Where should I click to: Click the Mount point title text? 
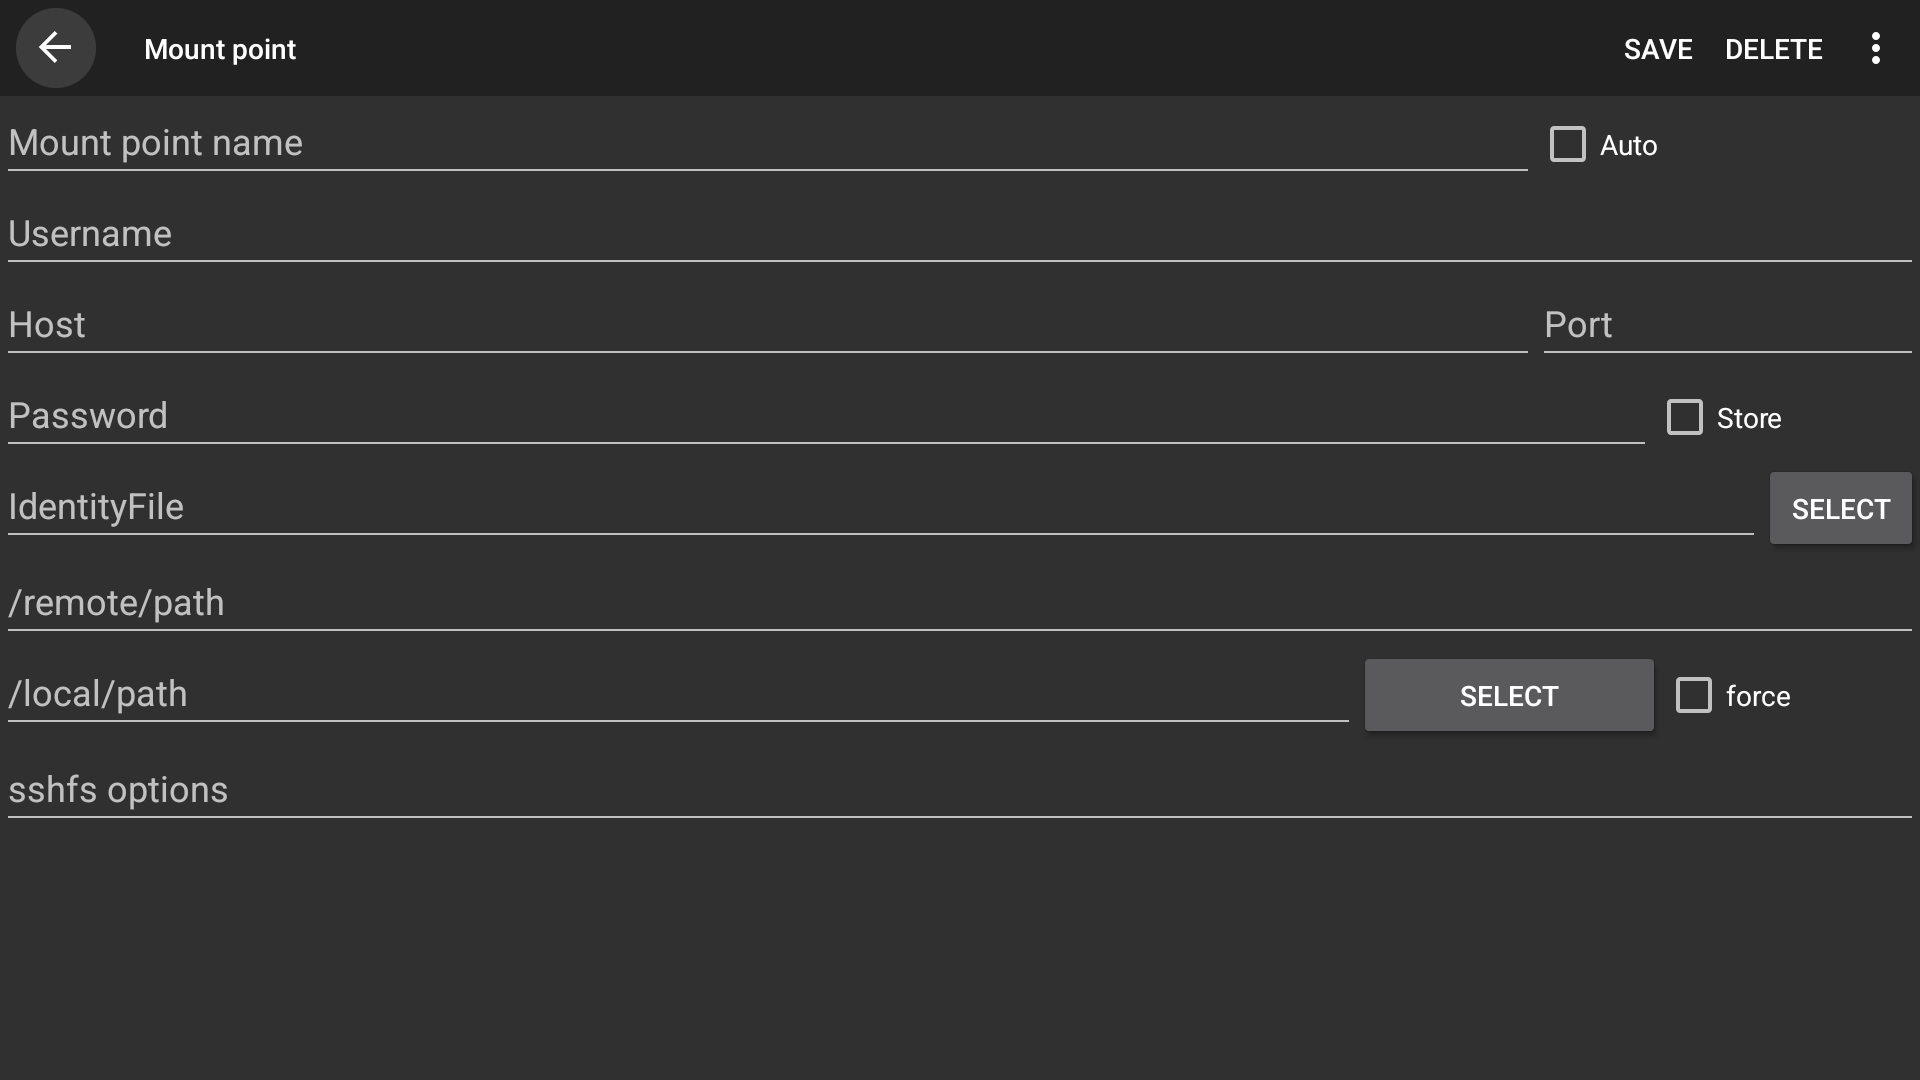pyautogui.click(x=220, y=49)
